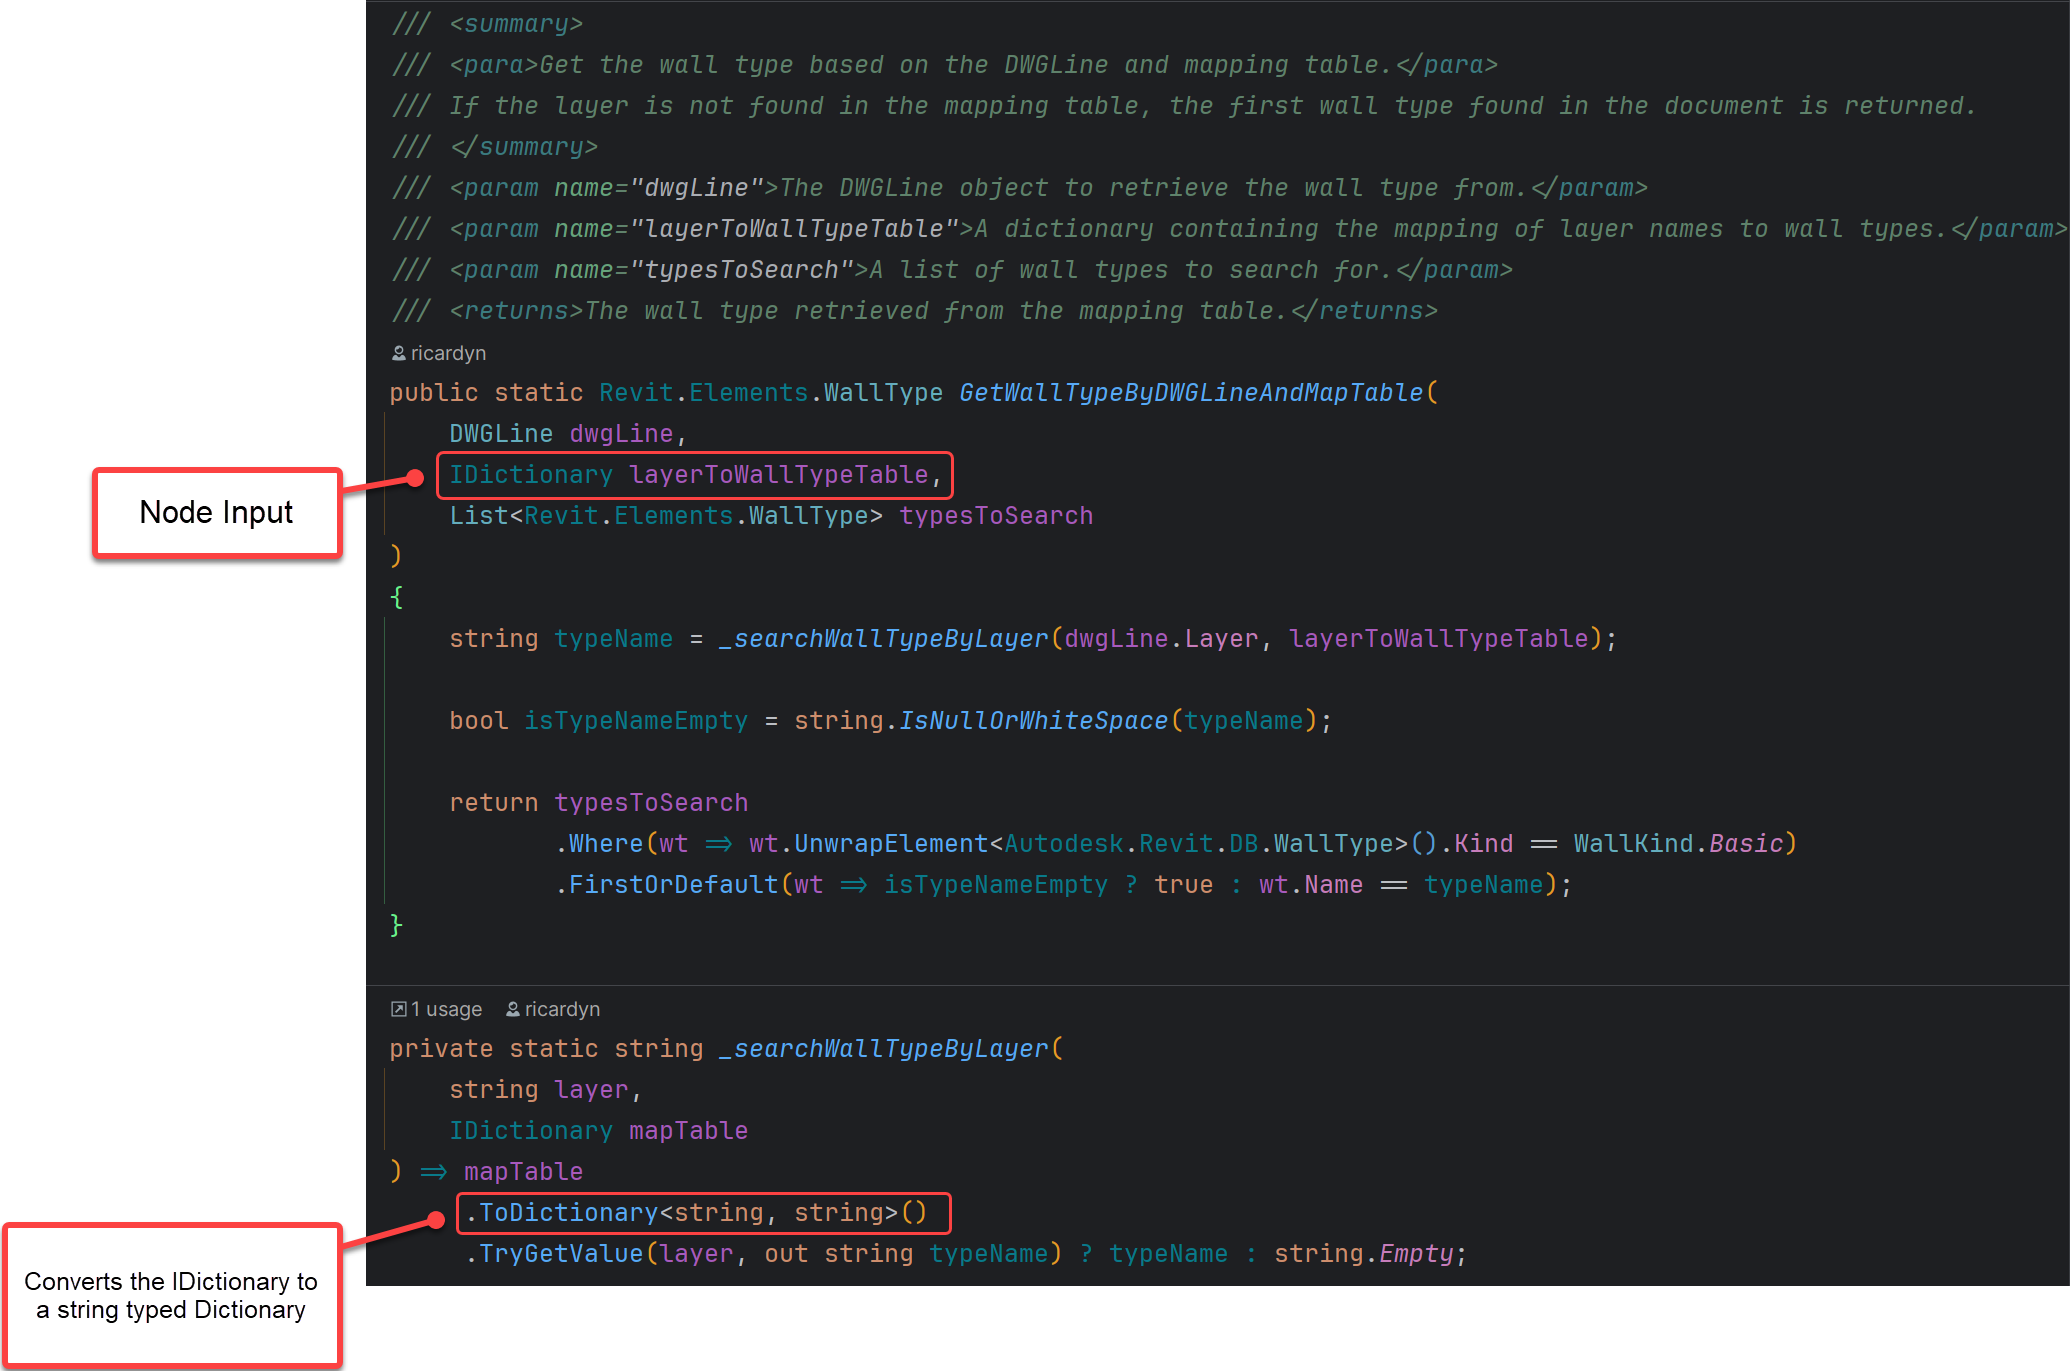Click the highlighted IDictionary layerToWallTypeTable parameter
Screen dimensions: 2070x1371
click(694, 475)
